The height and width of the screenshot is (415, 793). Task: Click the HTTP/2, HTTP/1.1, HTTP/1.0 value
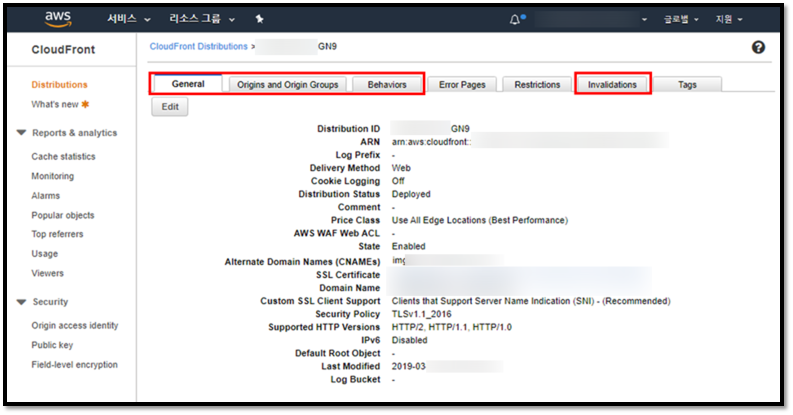[452, 327]
